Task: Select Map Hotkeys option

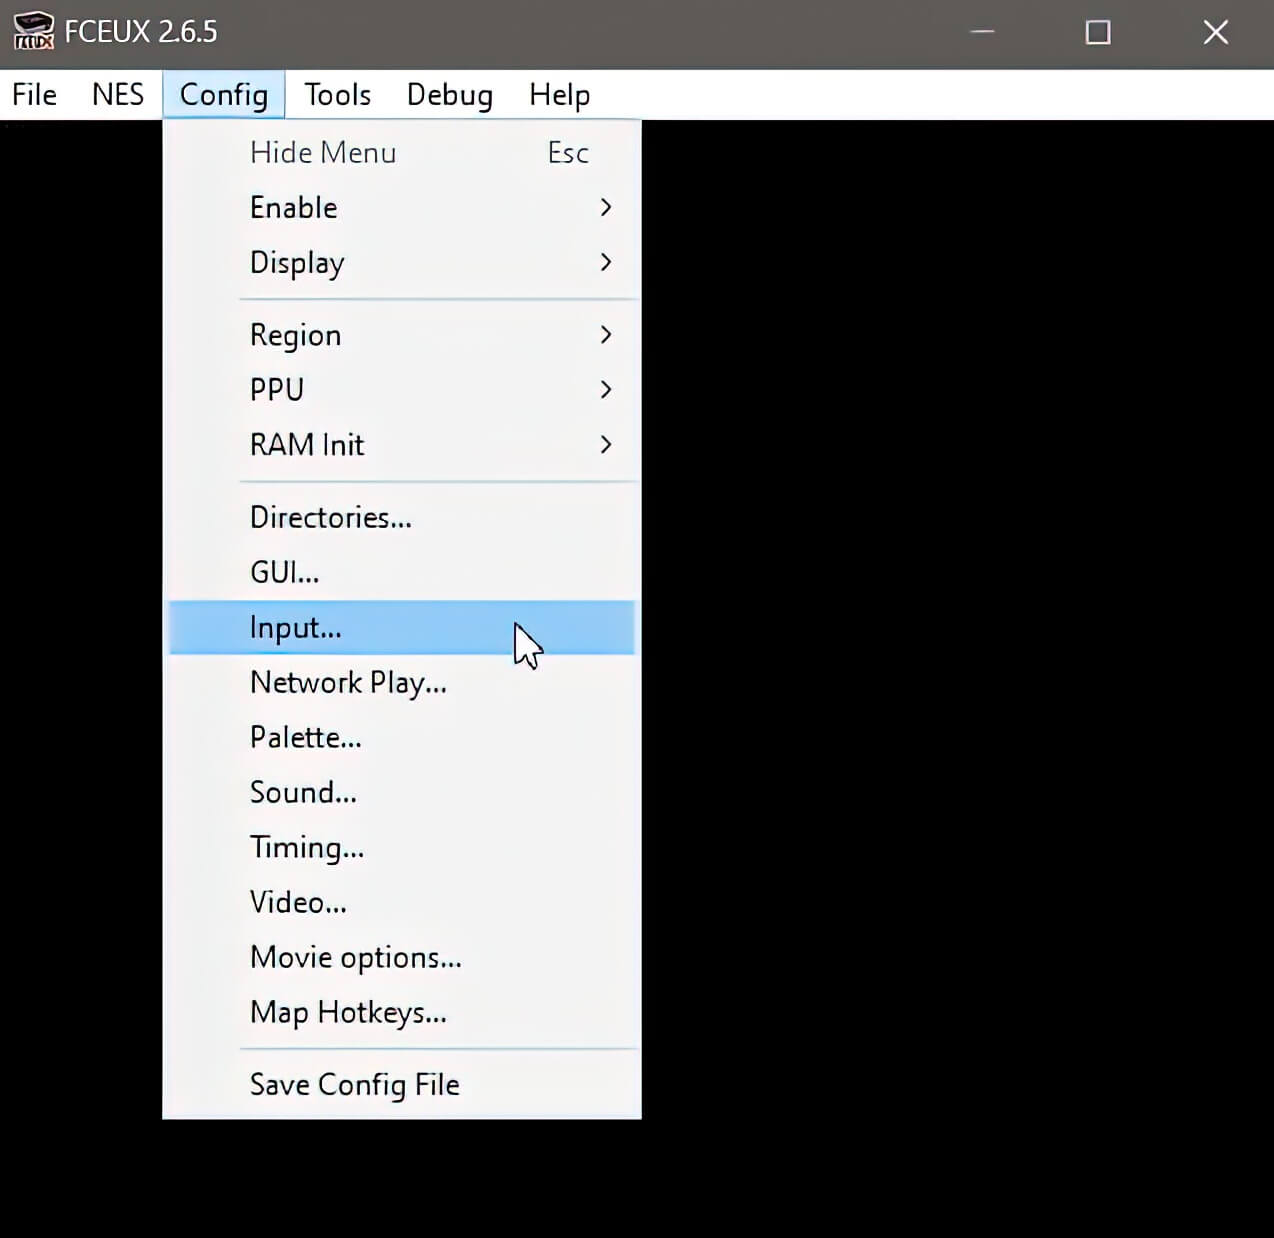Action: point(348,1013)
